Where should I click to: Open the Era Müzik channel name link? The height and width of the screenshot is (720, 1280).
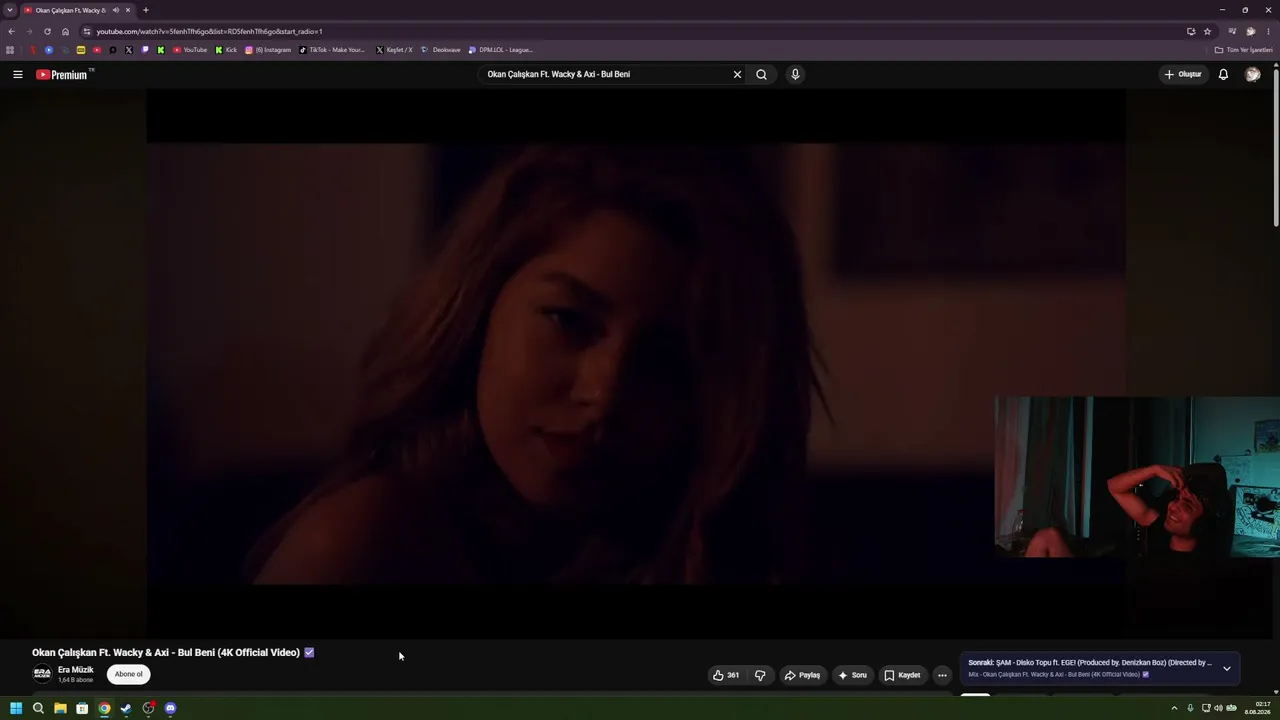point(76,670)
